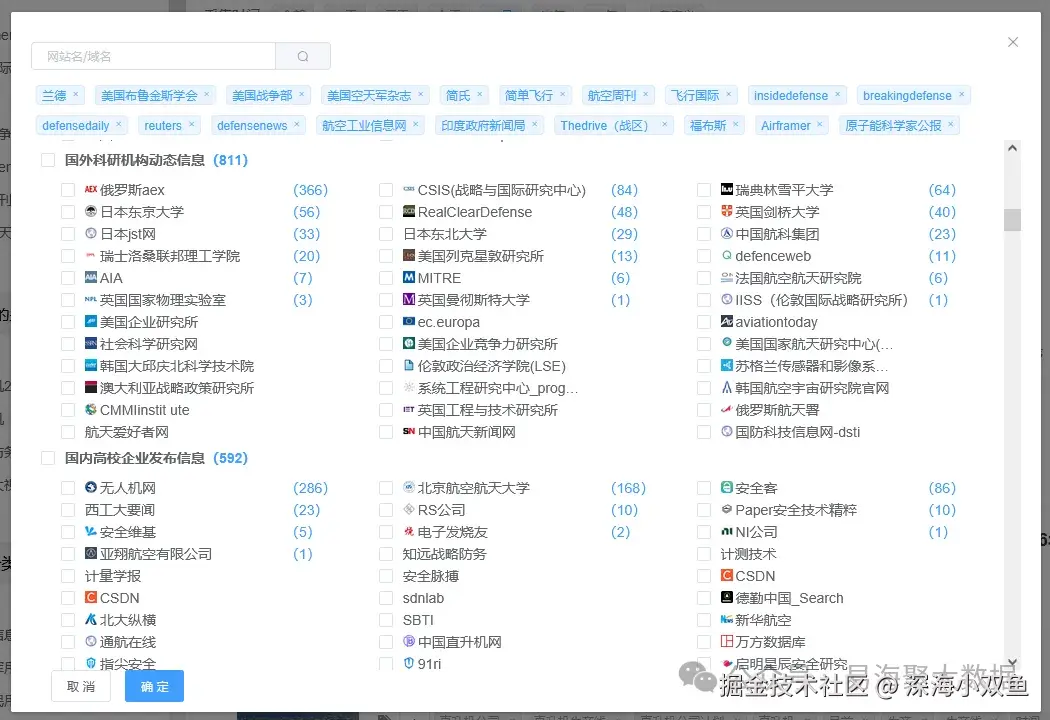The image size is (1050, 720).
Task: Click the Swedish flag icon beside 瑞典林雪平大学
Action: [728, 189]
